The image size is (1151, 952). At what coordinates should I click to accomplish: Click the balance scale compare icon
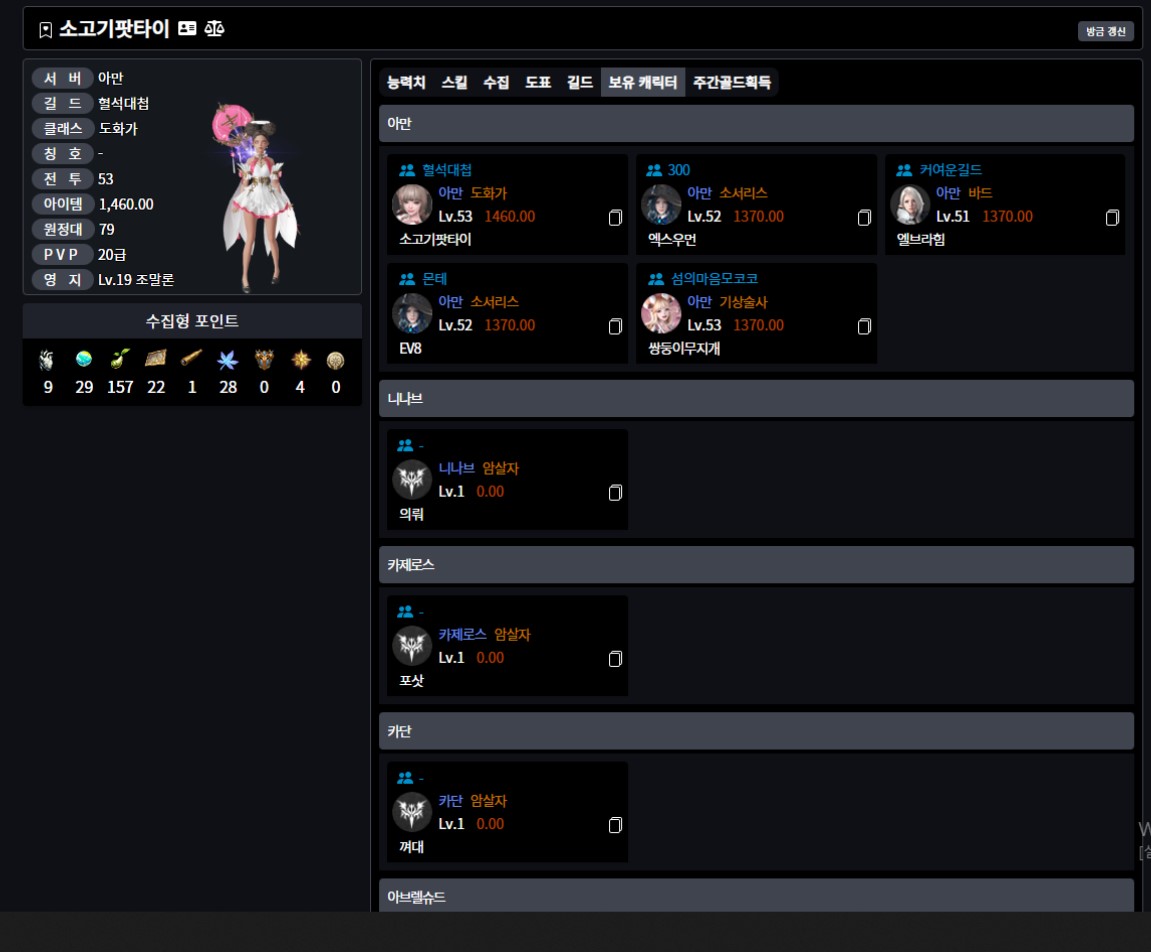[x=214, y=29]
